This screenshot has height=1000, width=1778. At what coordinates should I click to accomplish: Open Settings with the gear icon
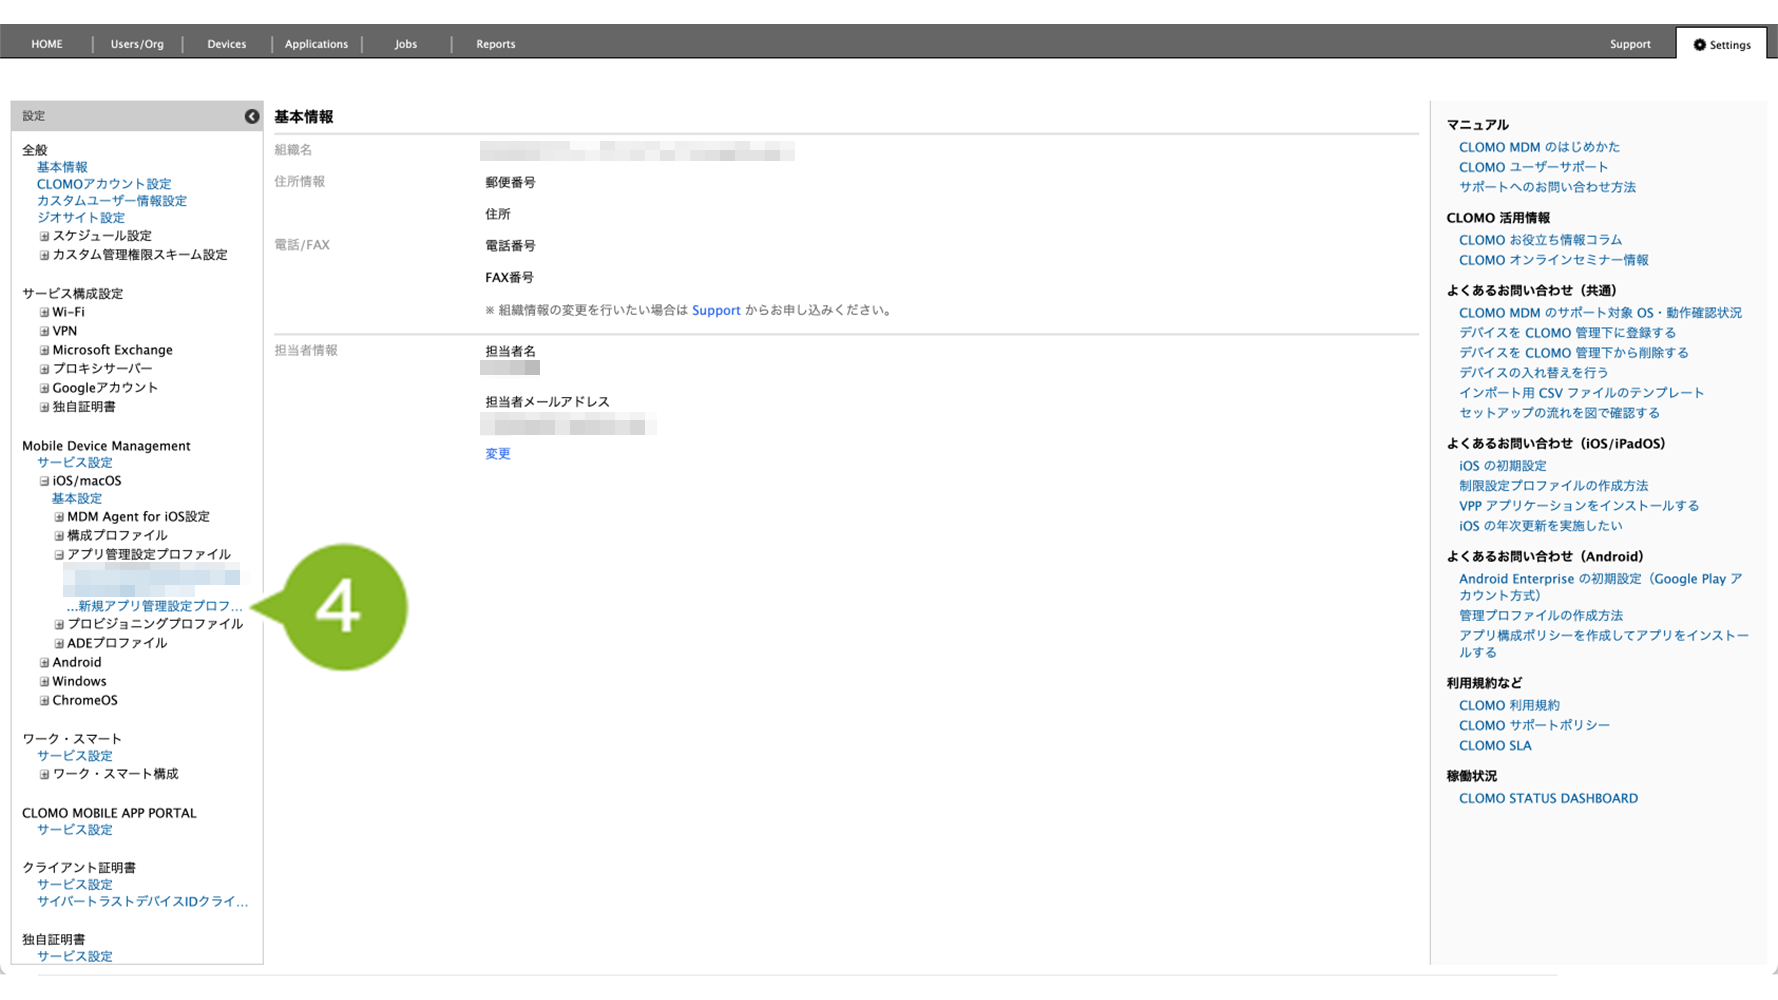tap(1721, 45)
